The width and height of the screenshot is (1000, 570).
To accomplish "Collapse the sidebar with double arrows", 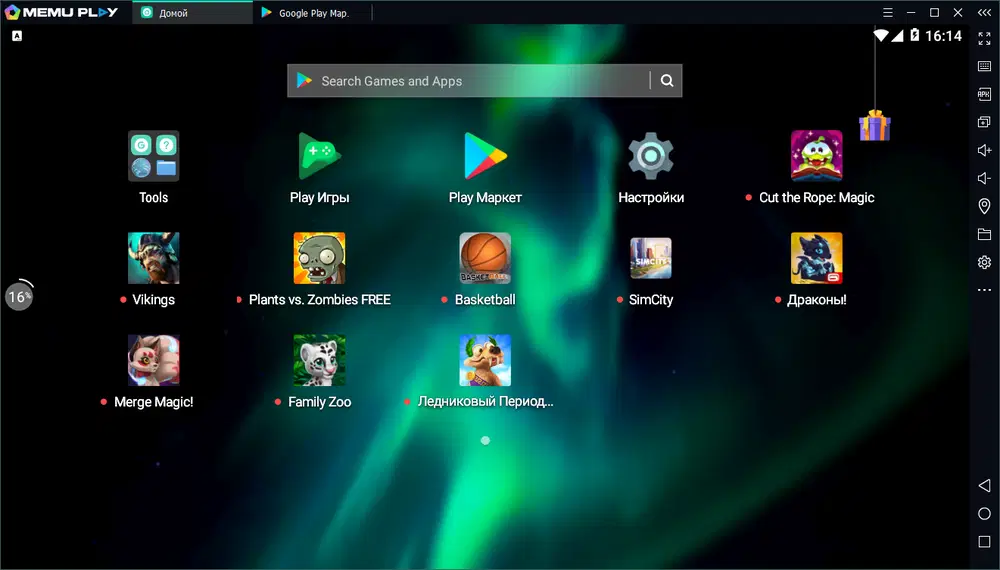I will click(x=984, y=12).
